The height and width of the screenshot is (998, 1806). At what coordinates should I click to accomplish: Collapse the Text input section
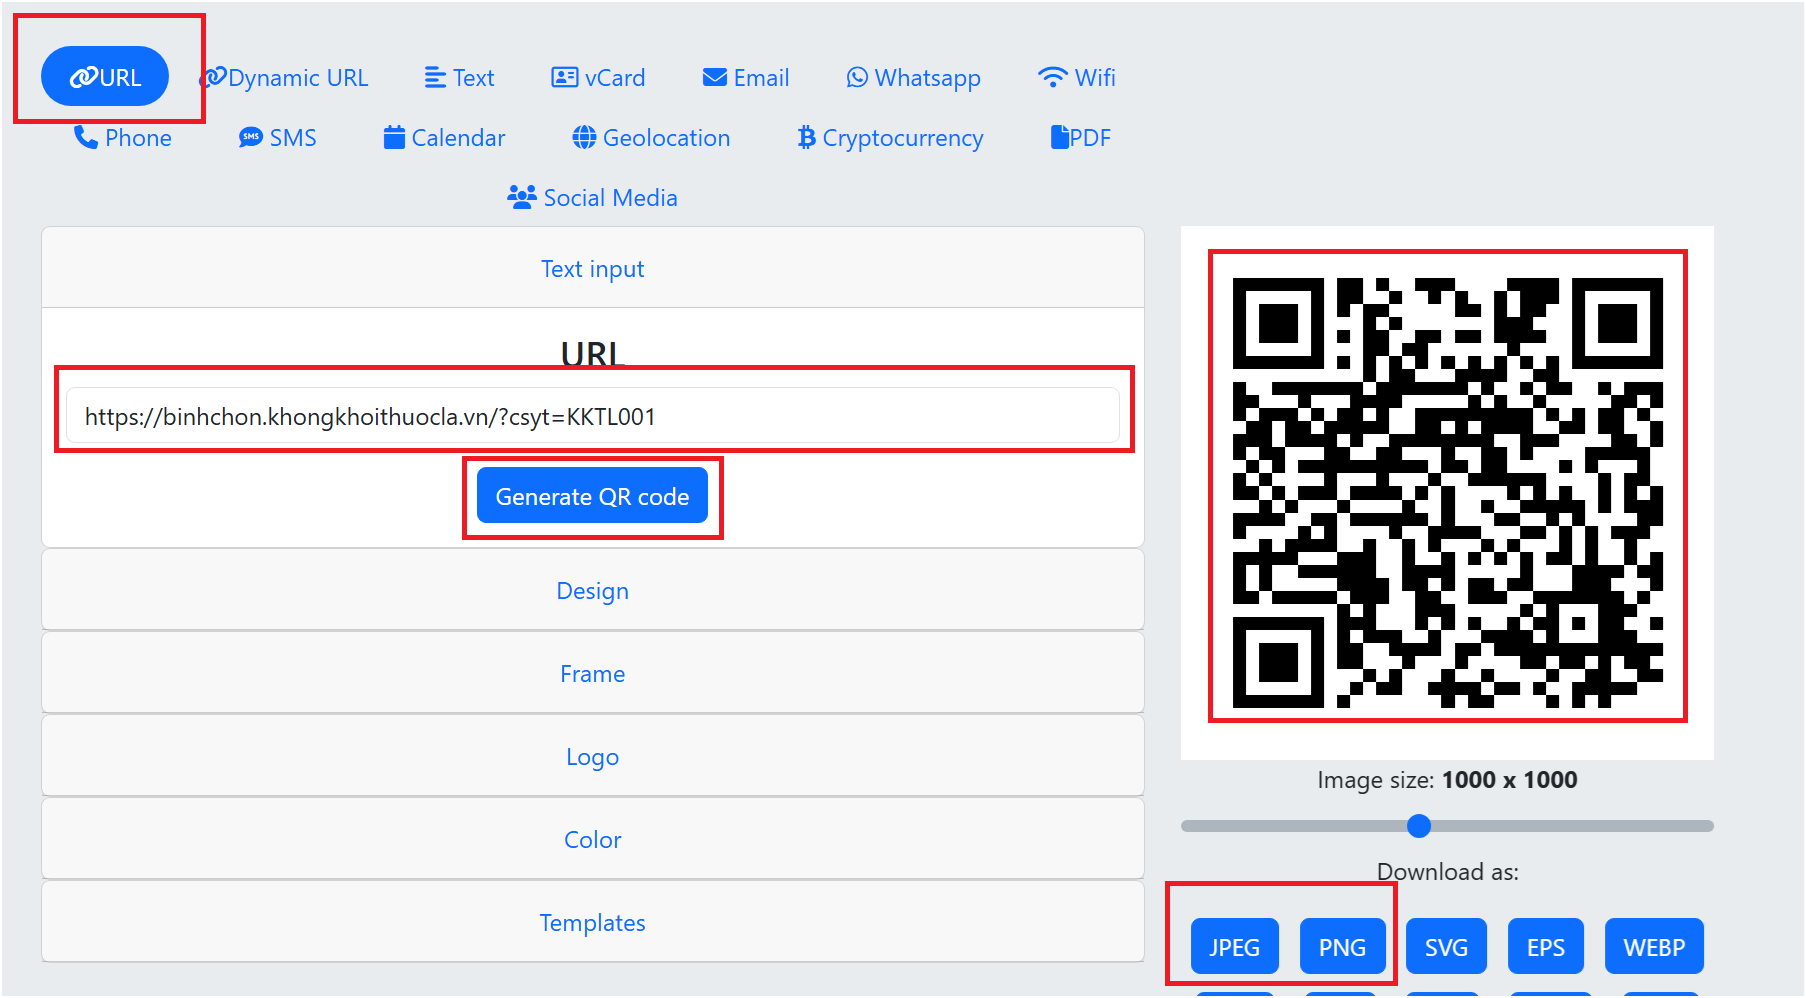coord(593,268)
